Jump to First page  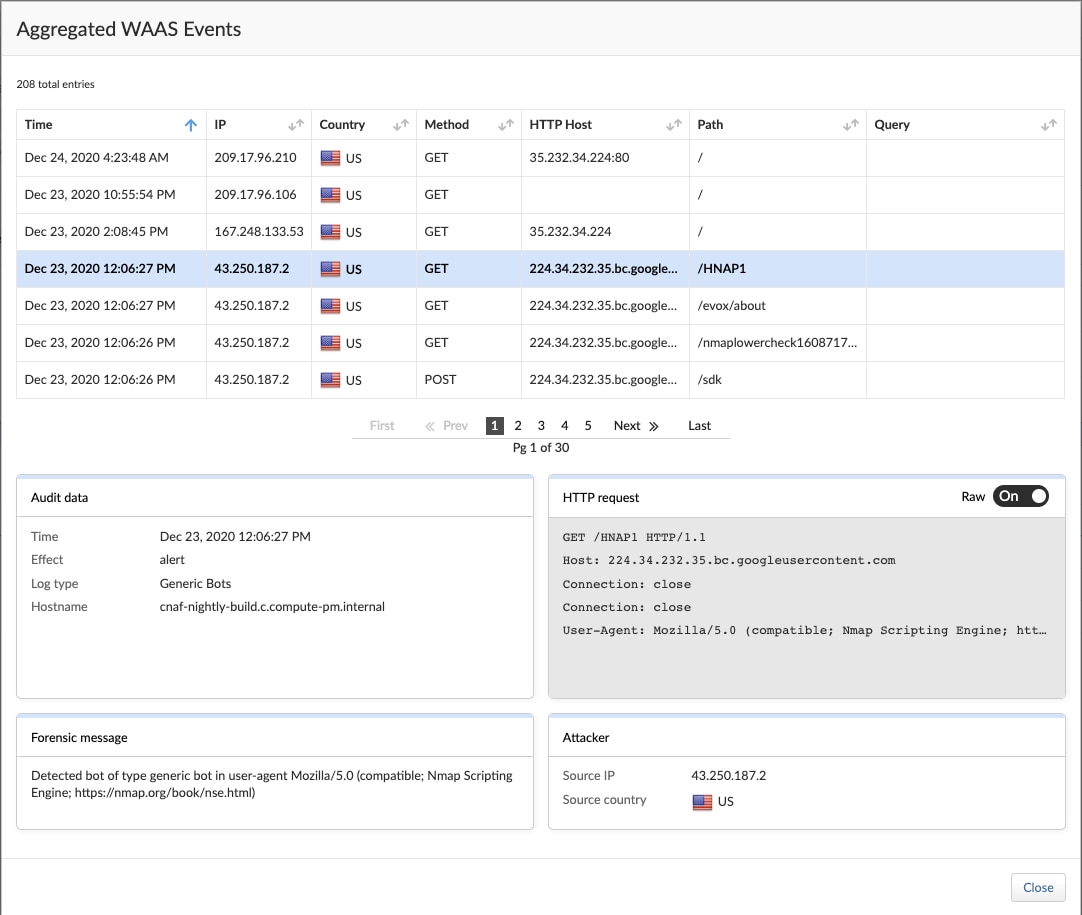382,426
